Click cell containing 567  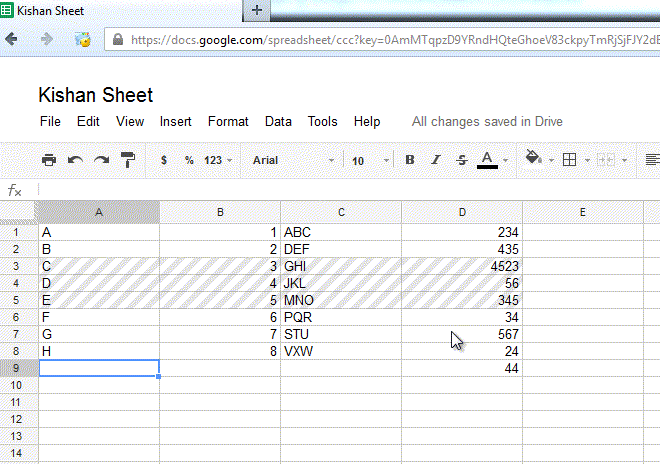pos(462,334)
